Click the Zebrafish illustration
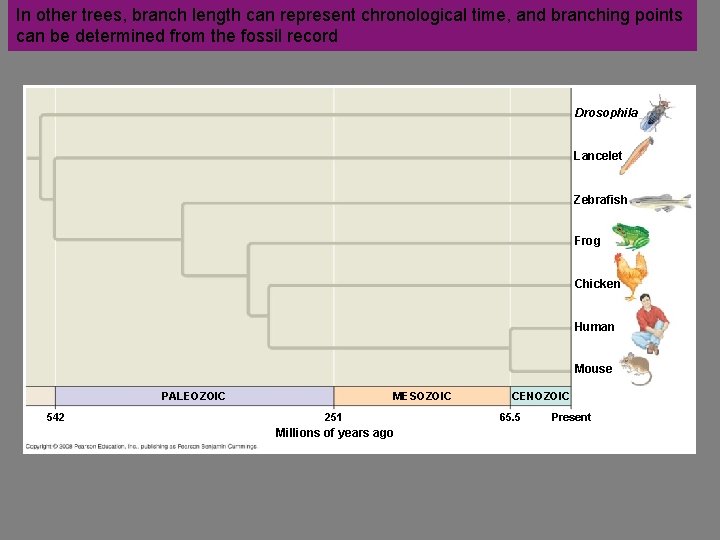 coord(661,202)
